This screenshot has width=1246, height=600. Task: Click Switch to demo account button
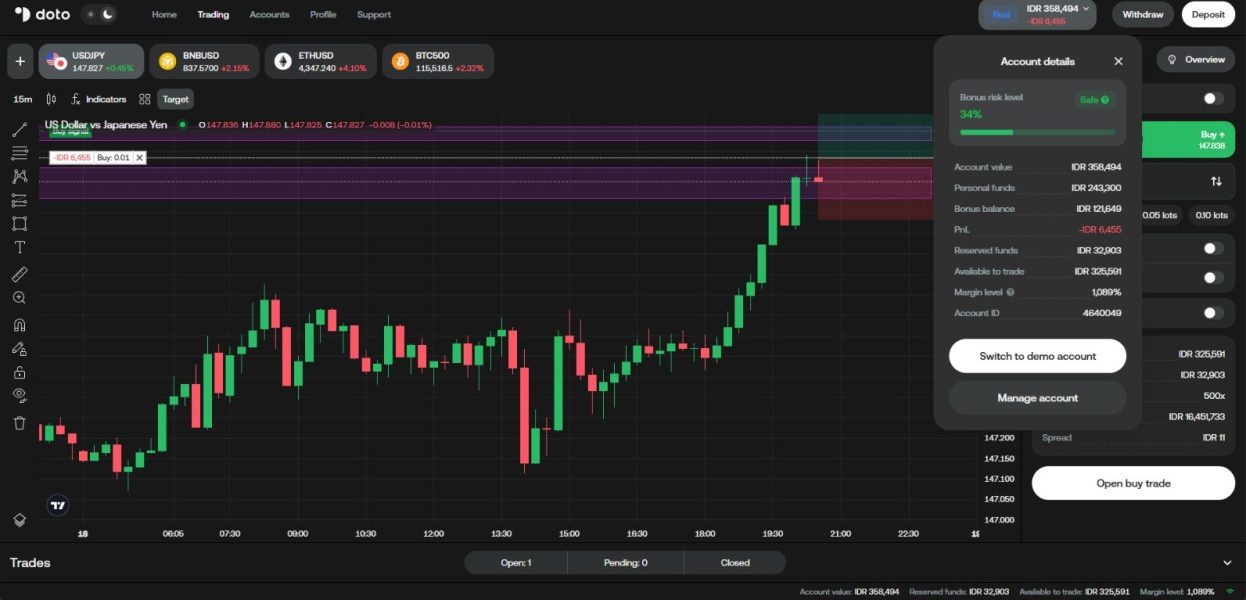click(x=1037, y=356)
